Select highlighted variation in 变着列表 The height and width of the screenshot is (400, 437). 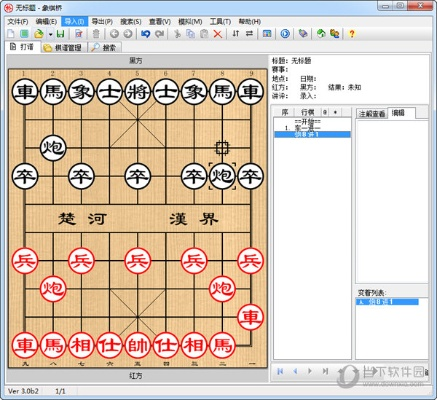point(387,302)
